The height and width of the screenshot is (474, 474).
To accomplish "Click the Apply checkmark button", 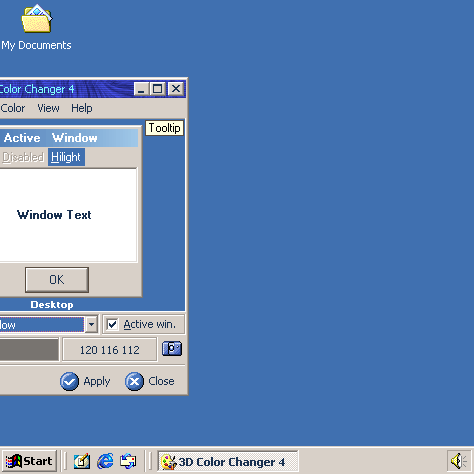I will click(x=85, y=381).
